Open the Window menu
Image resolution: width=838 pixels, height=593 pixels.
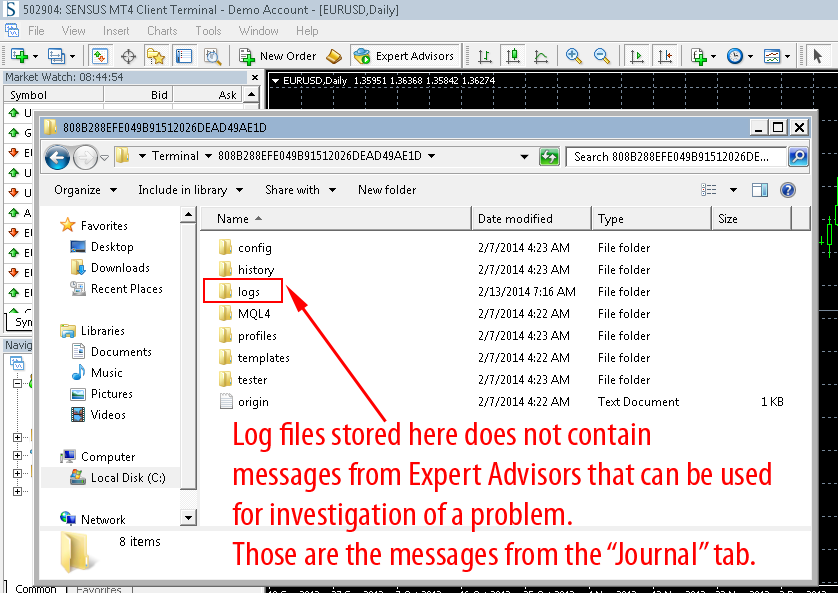[258, 30]
